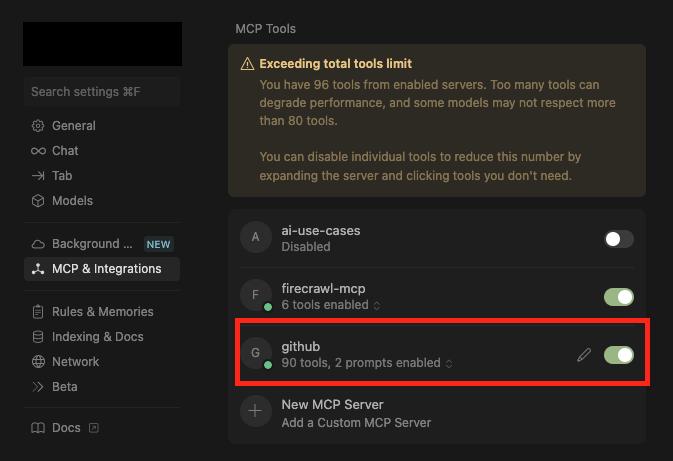Click New MCP Server label

332,405
